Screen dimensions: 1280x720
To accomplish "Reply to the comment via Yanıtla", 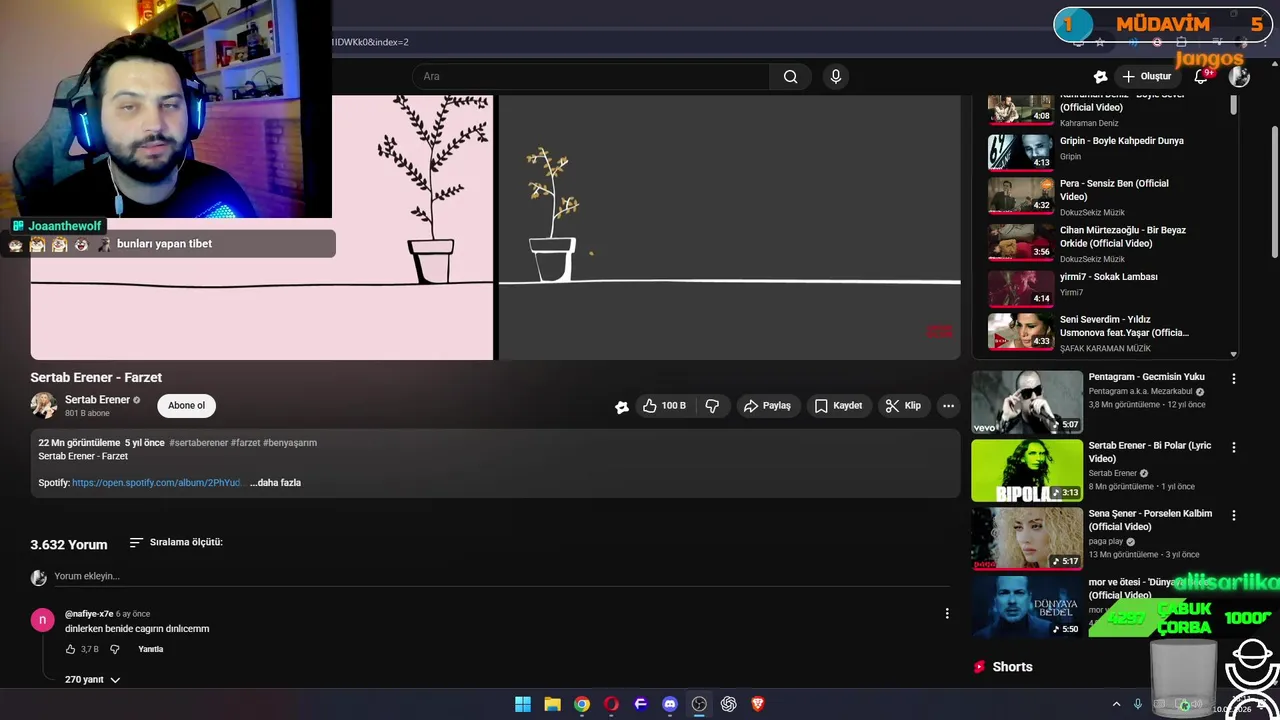I will (151, 649).
